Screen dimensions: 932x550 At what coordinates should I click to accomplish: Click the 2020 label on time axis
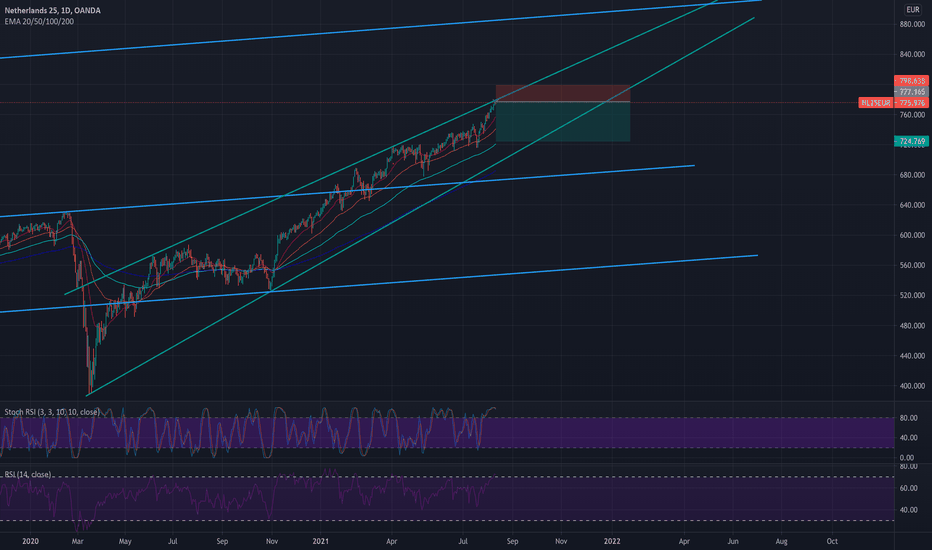coord(30,542)
